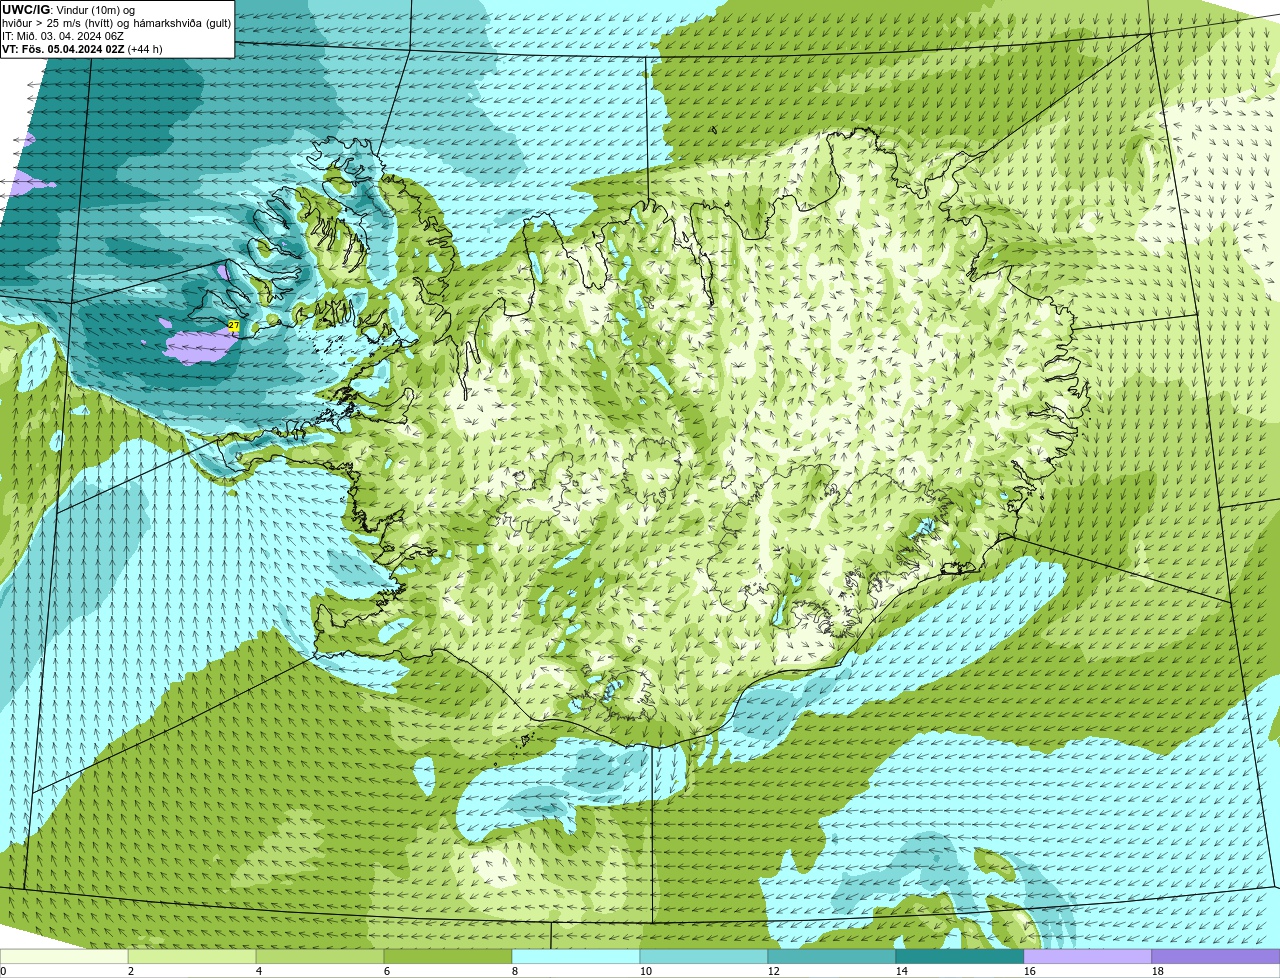
Task: Click the legend scale label '2'
Action: coord(131,971)
